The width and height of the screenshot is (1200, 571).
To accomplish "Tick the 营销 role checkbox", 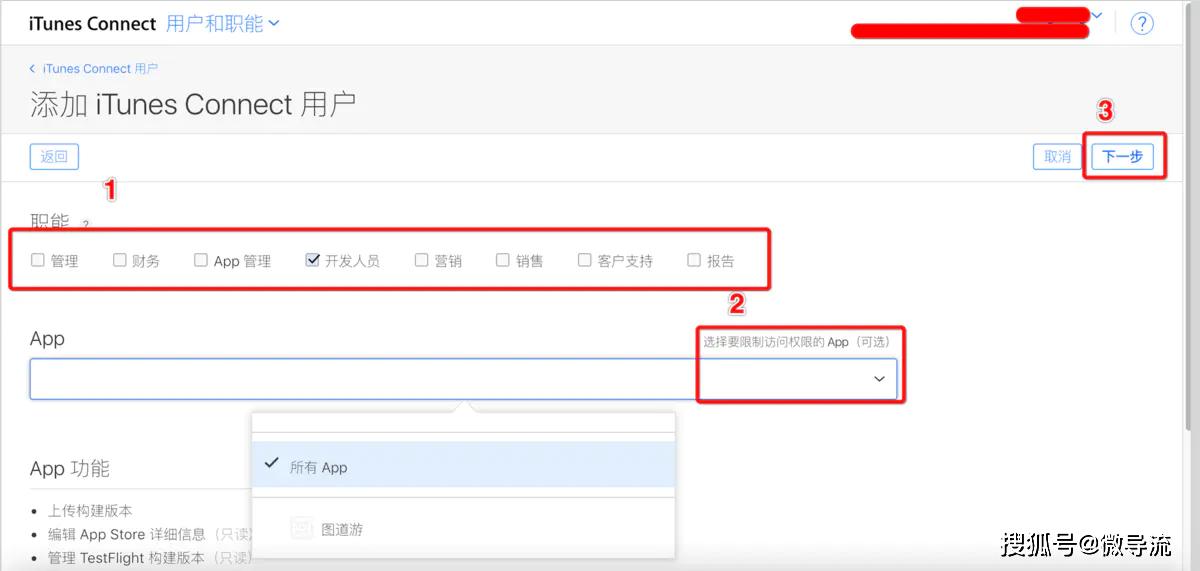I will 422,260.
